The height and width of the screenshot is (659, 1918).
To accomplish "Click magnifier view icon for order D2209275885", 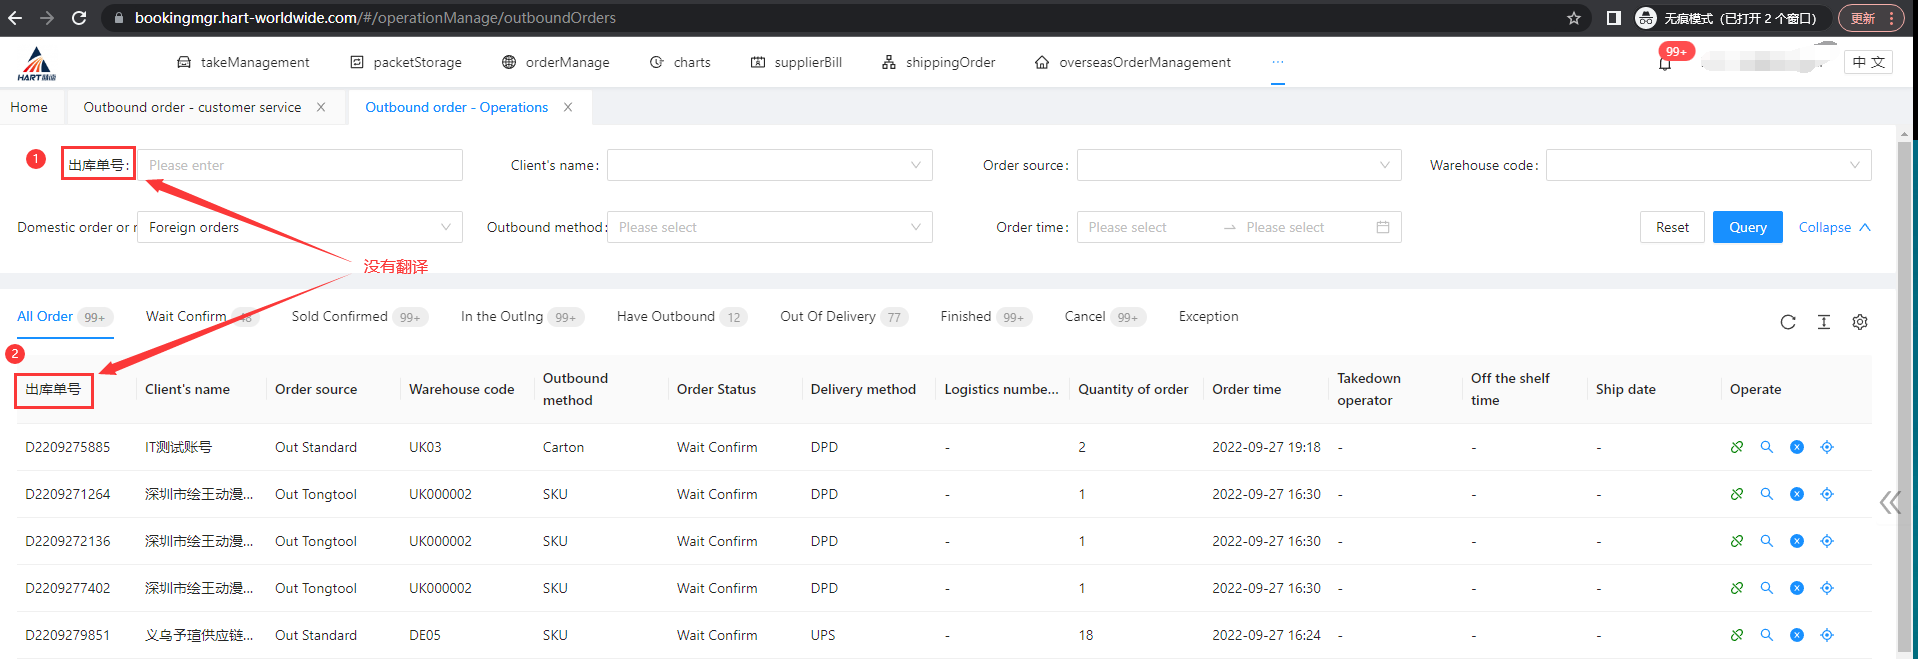I will 1767,447.
